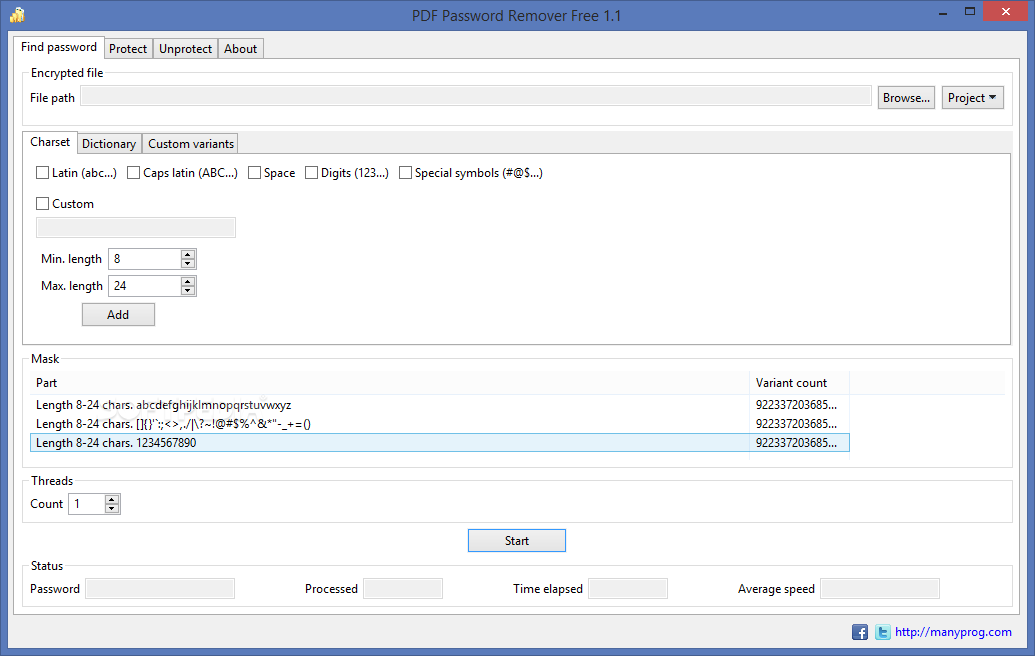Select the Find password tab
This screenshot has width=1035, height=656.
pyautogui.click(x=59, y=47)
